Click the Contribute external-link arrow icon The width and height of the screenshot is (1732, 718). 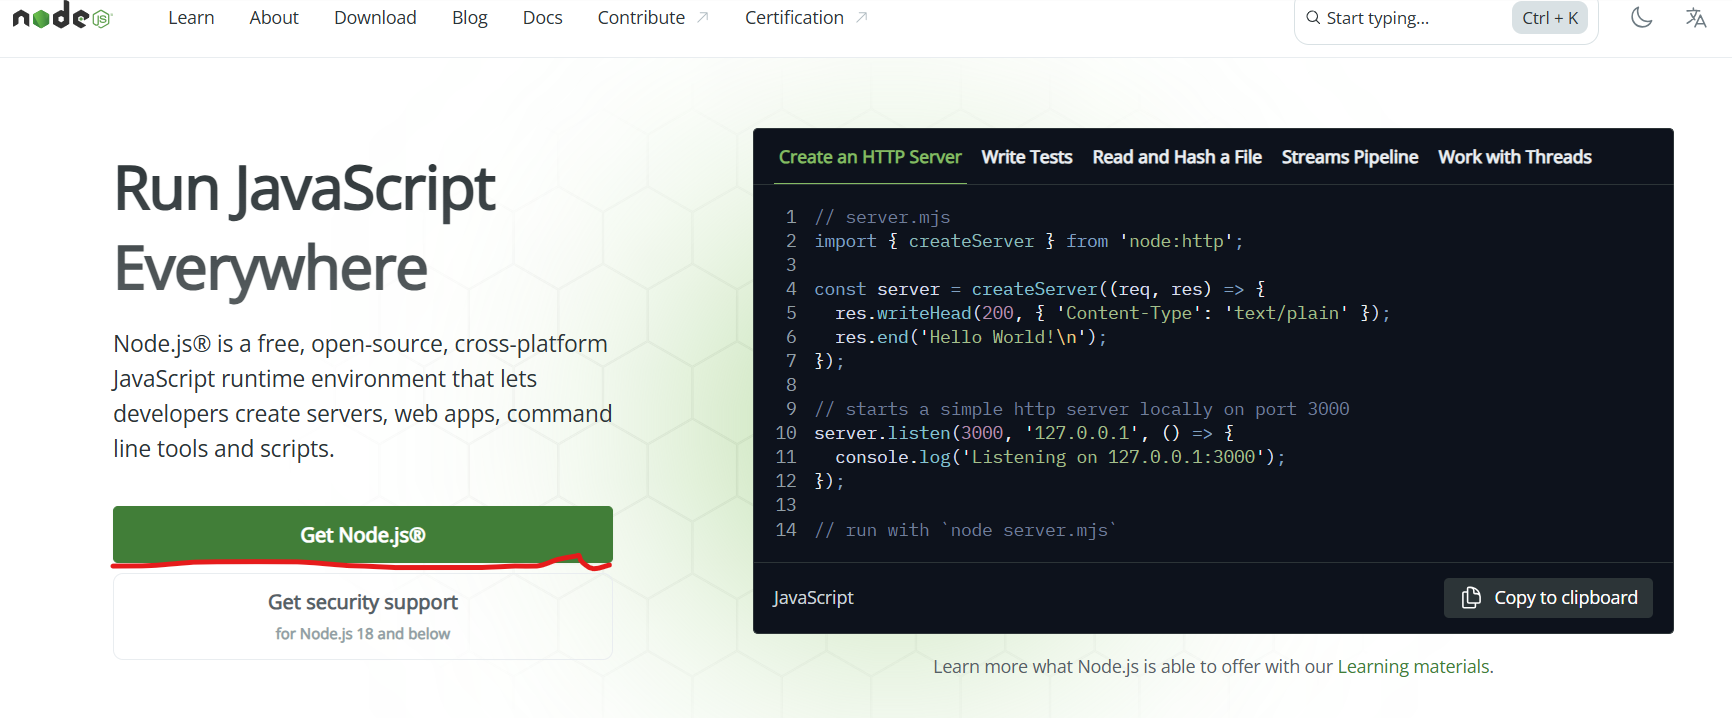pos(703,17)
